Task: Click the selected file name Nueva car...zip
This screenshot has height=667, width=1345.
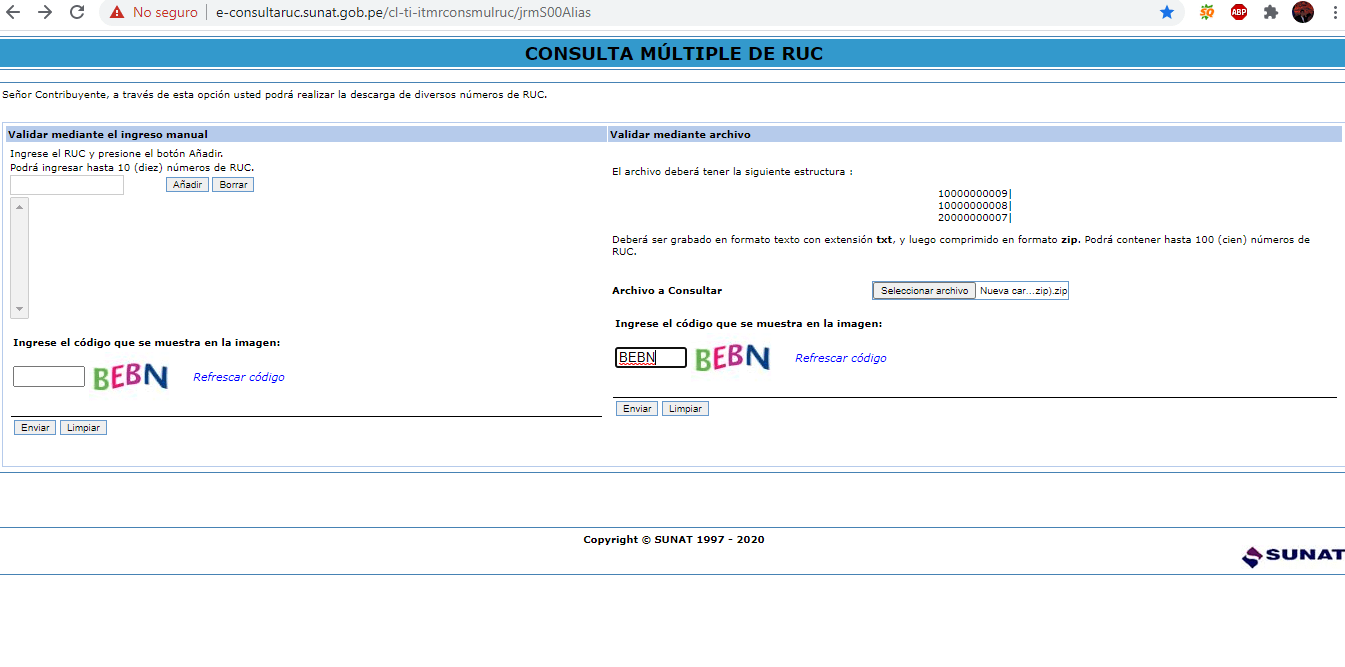Action: pyautogui.click(x=1024, y=291)
